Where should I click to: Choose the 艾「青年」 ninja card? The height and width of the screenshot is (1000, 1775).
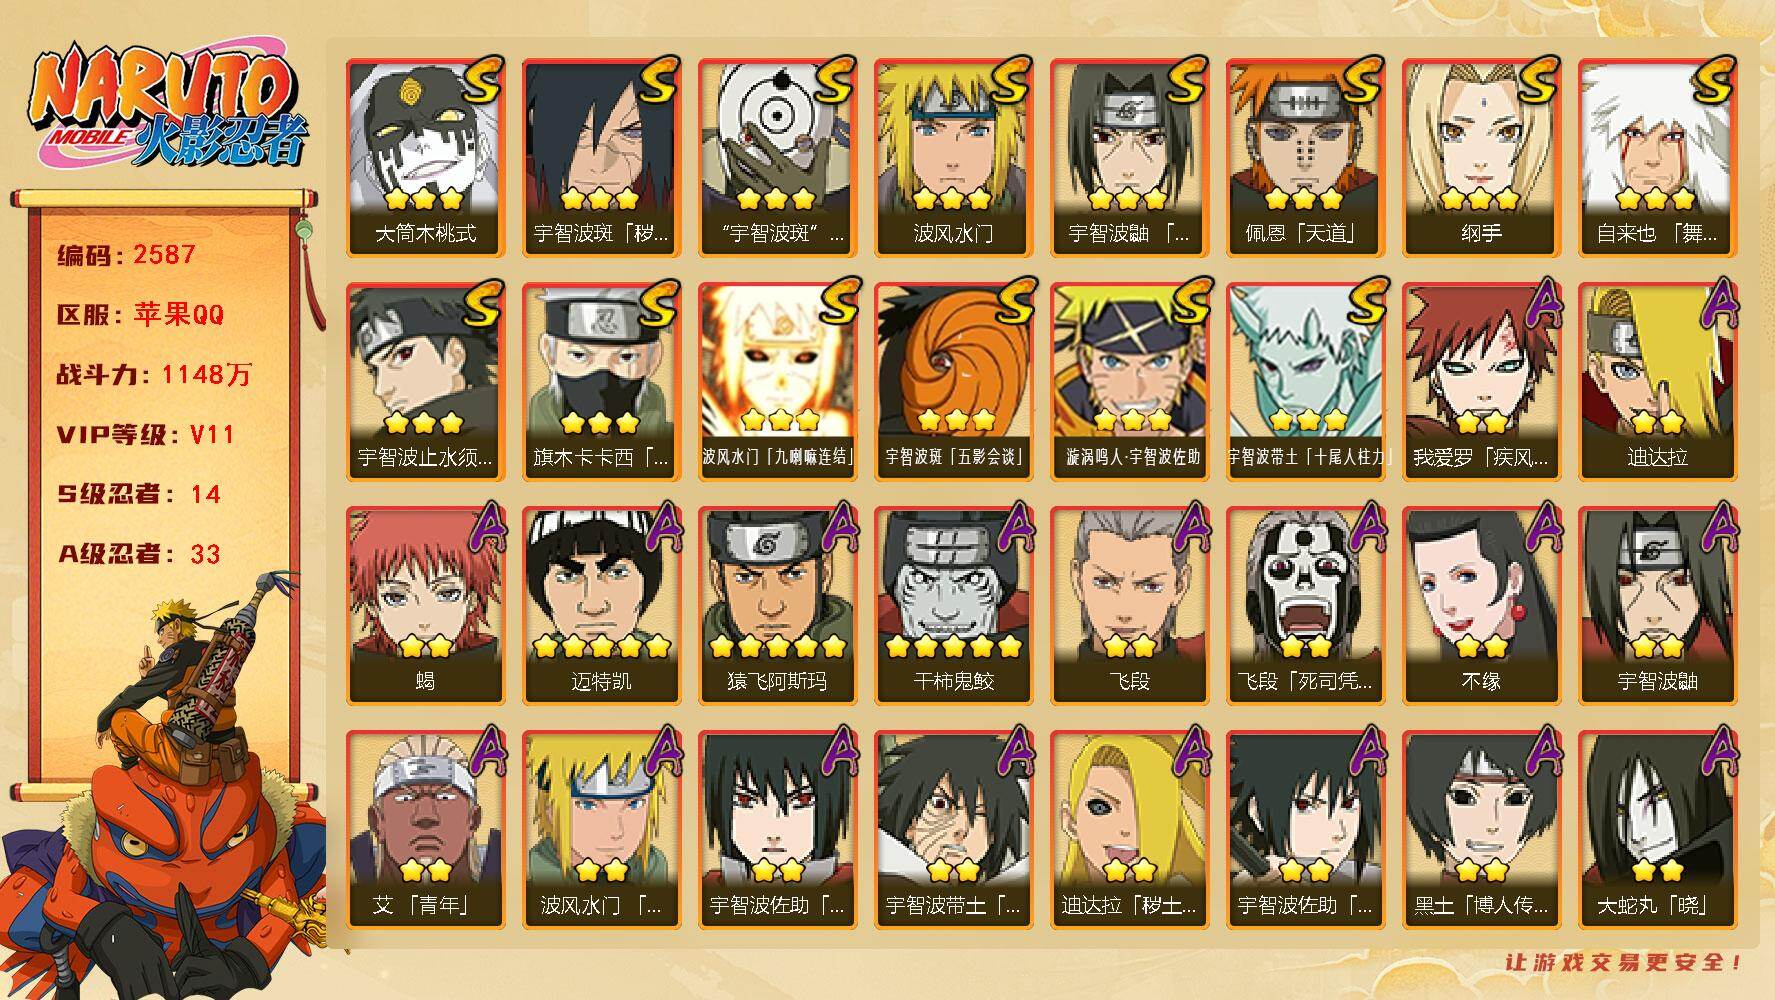425,830
